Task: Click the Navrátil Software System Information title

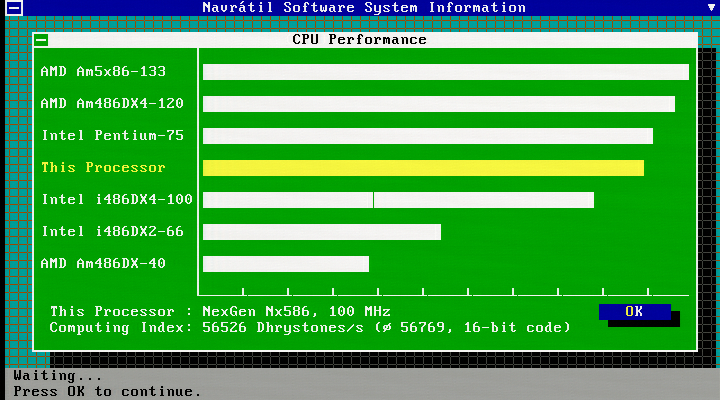Action: [364, 7]
